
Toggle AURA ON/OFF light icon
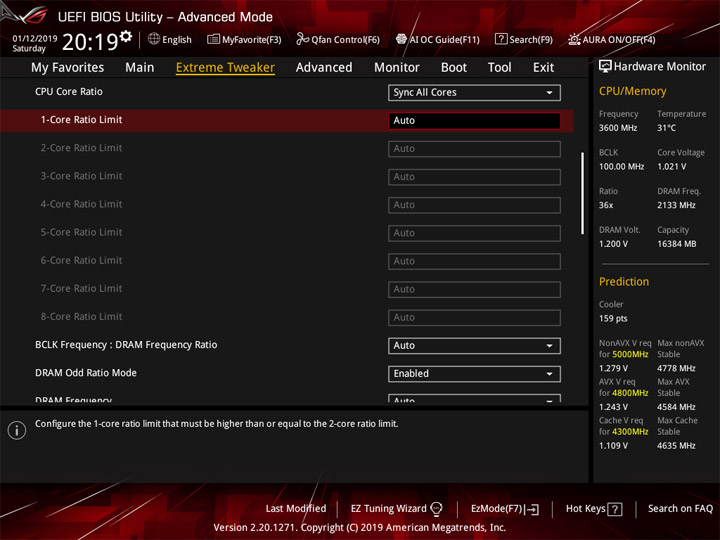[574, 39]
